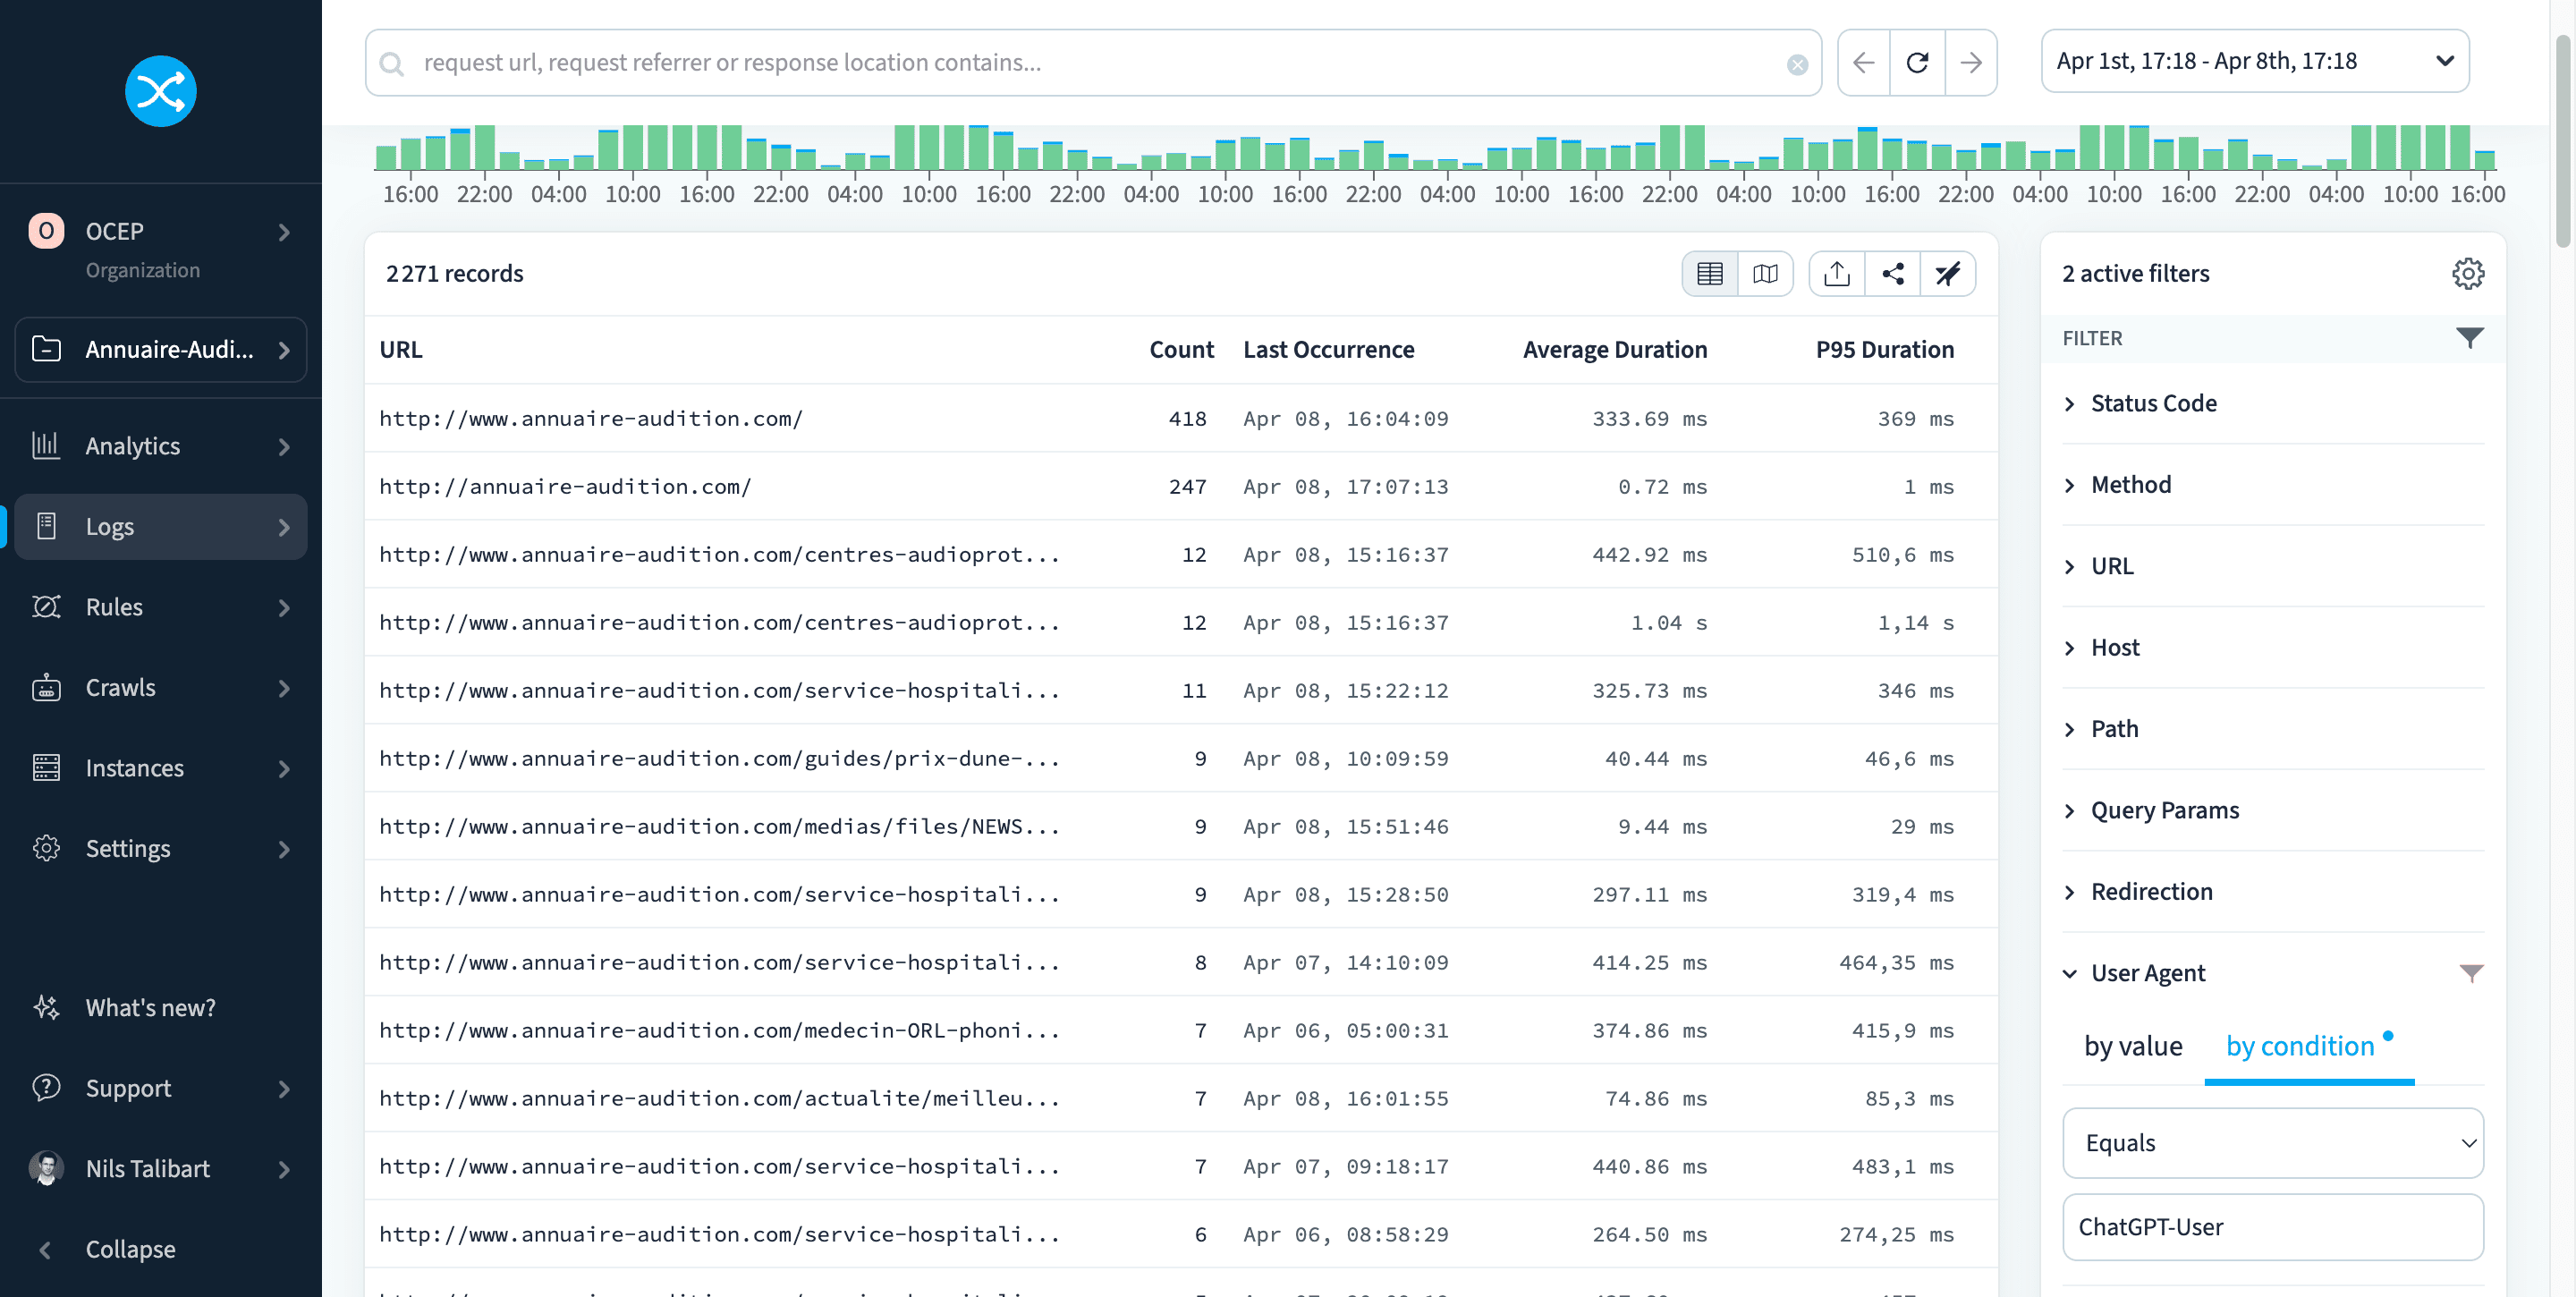Open the Analytics menu
The width and height of the screenshot is (2576, 1297).
tap(160, 446)
